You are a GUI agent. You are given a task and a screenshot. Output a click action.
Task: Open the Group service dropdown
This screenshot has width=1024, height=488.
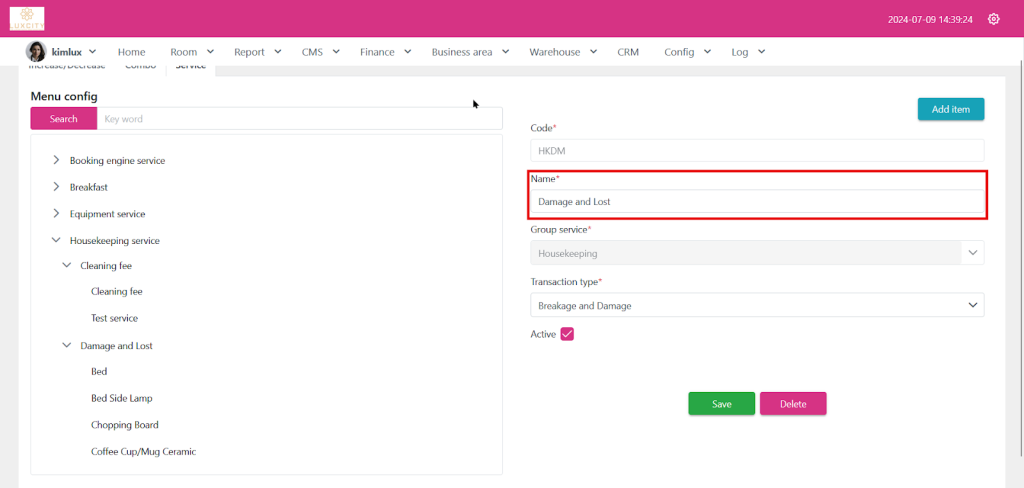tap(756, 254)
